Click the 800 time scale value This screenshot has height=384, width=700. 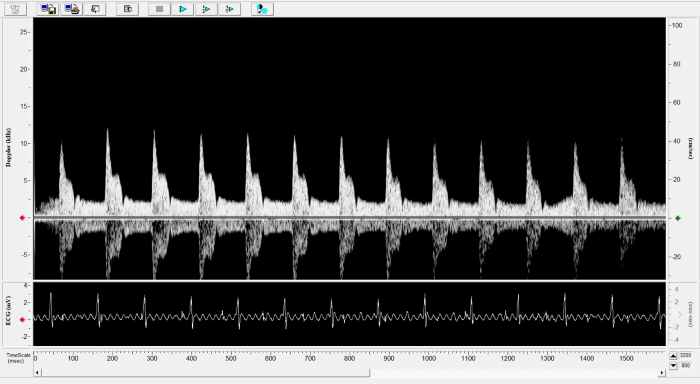pyautogui.click(x=686, y=366)
